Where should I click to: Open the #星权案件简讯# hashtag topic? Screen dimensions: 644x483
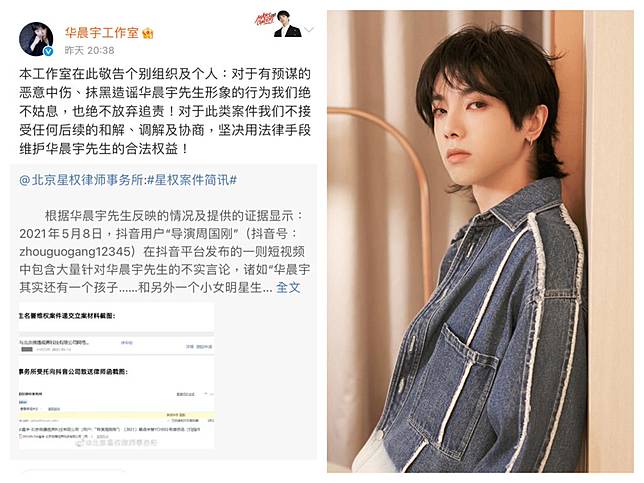point(191,180)
